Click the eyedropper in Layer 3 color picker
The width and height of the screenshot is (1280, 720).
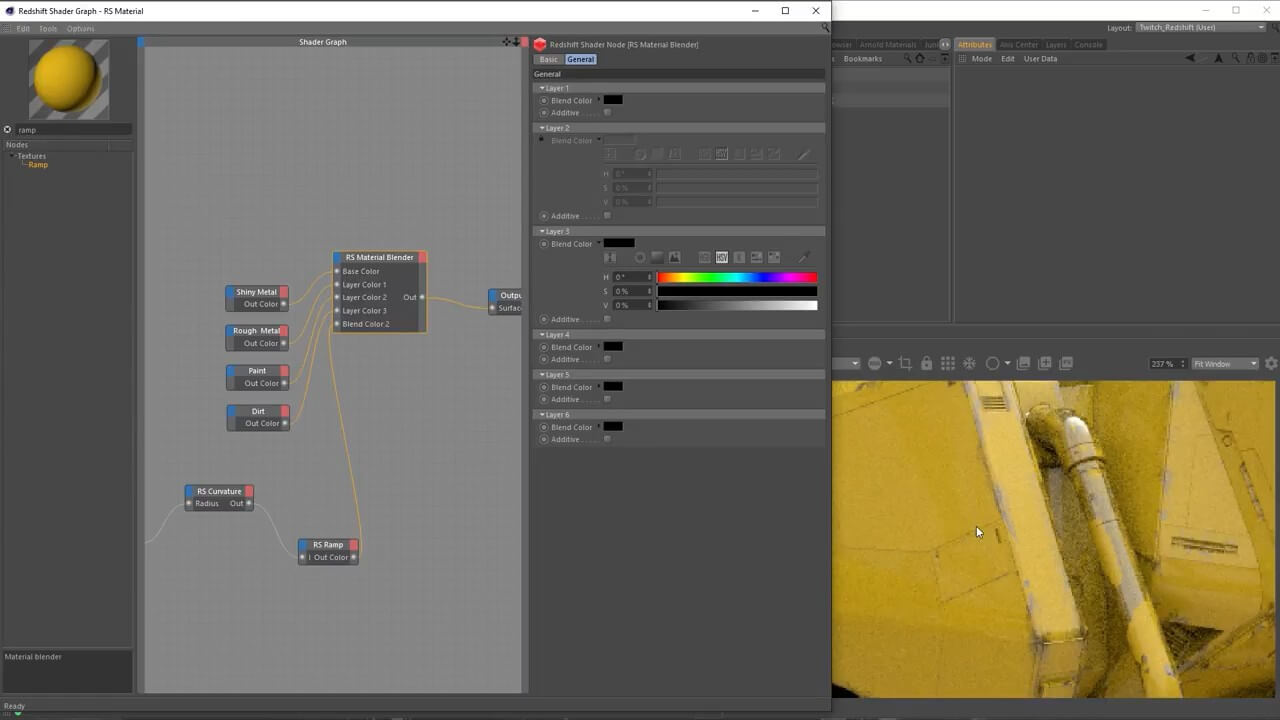(803, 258)
